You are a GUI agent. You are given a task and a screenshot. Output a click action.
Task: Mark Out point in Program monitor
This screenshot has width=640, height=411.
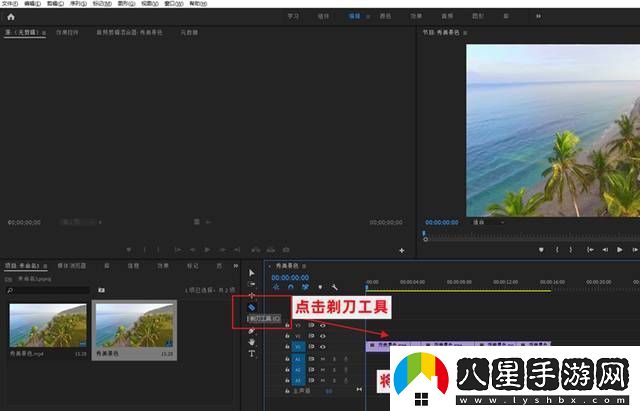(571, 249)
